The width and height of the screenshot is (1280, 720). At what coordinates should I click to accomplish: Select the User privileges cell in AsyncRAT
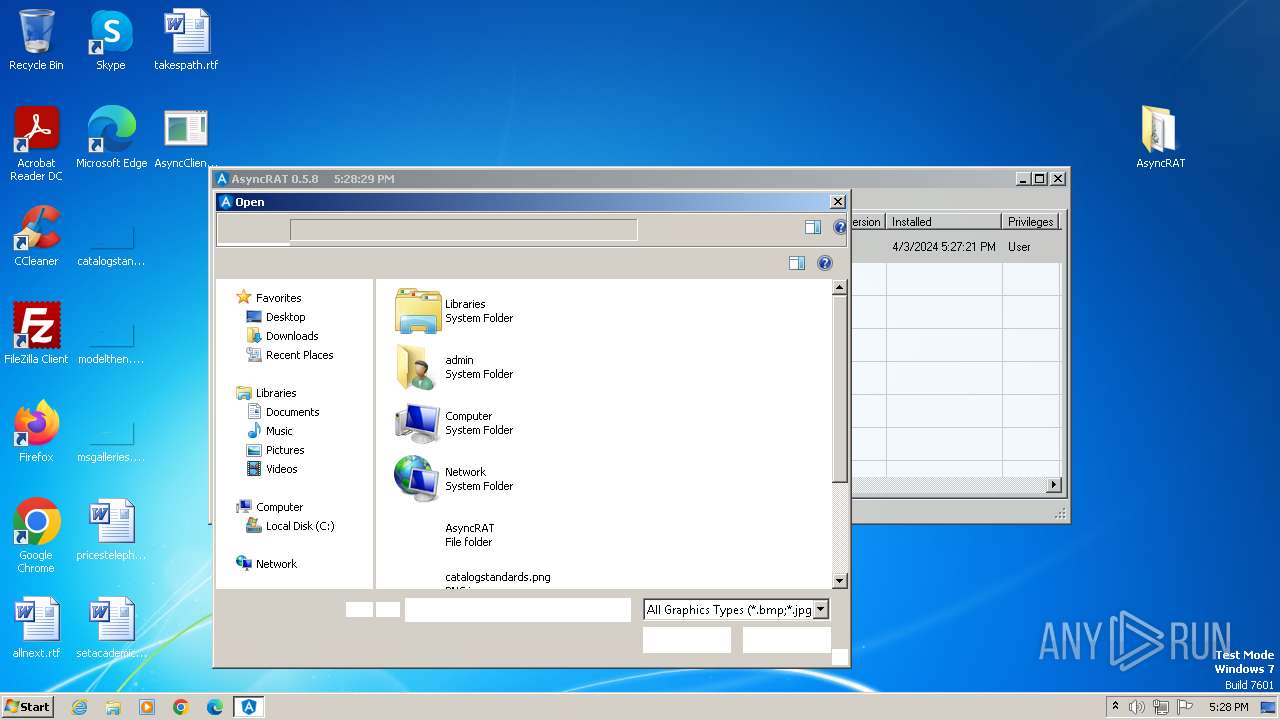[1019, 247]
